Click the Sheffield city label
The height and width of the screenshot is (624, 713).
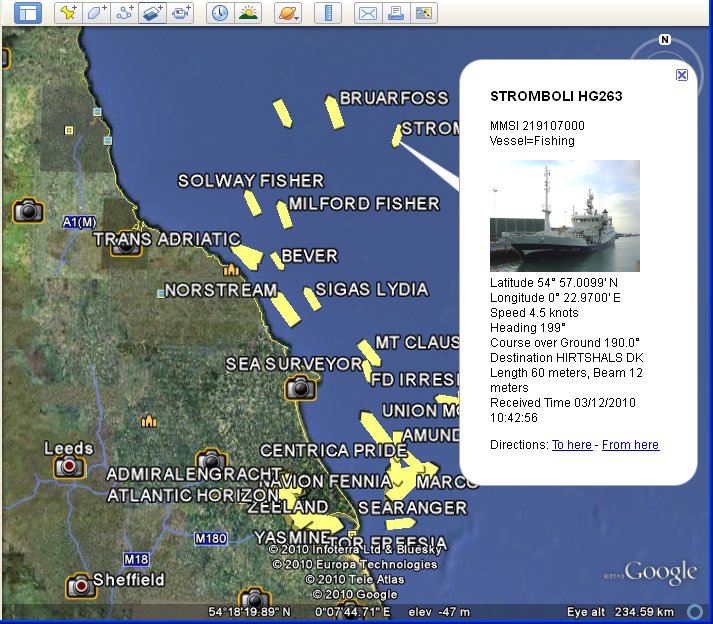coord(129,579)
